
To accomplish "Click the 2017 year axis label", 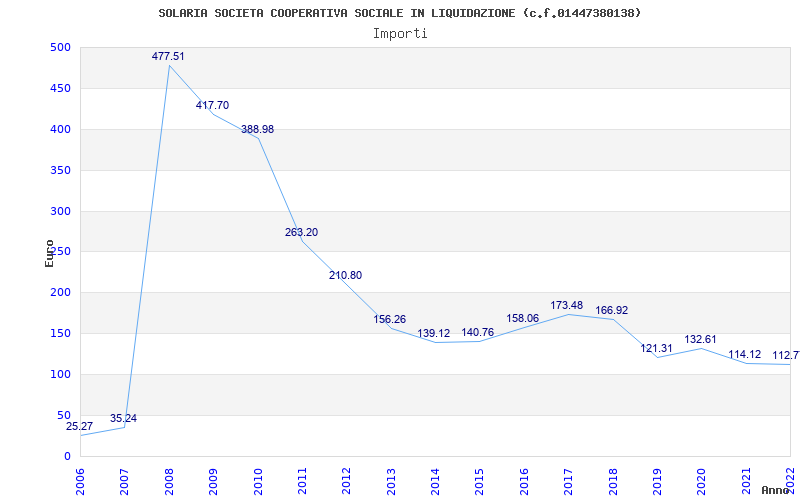I will pyautogui.click(x=568, y=481).
